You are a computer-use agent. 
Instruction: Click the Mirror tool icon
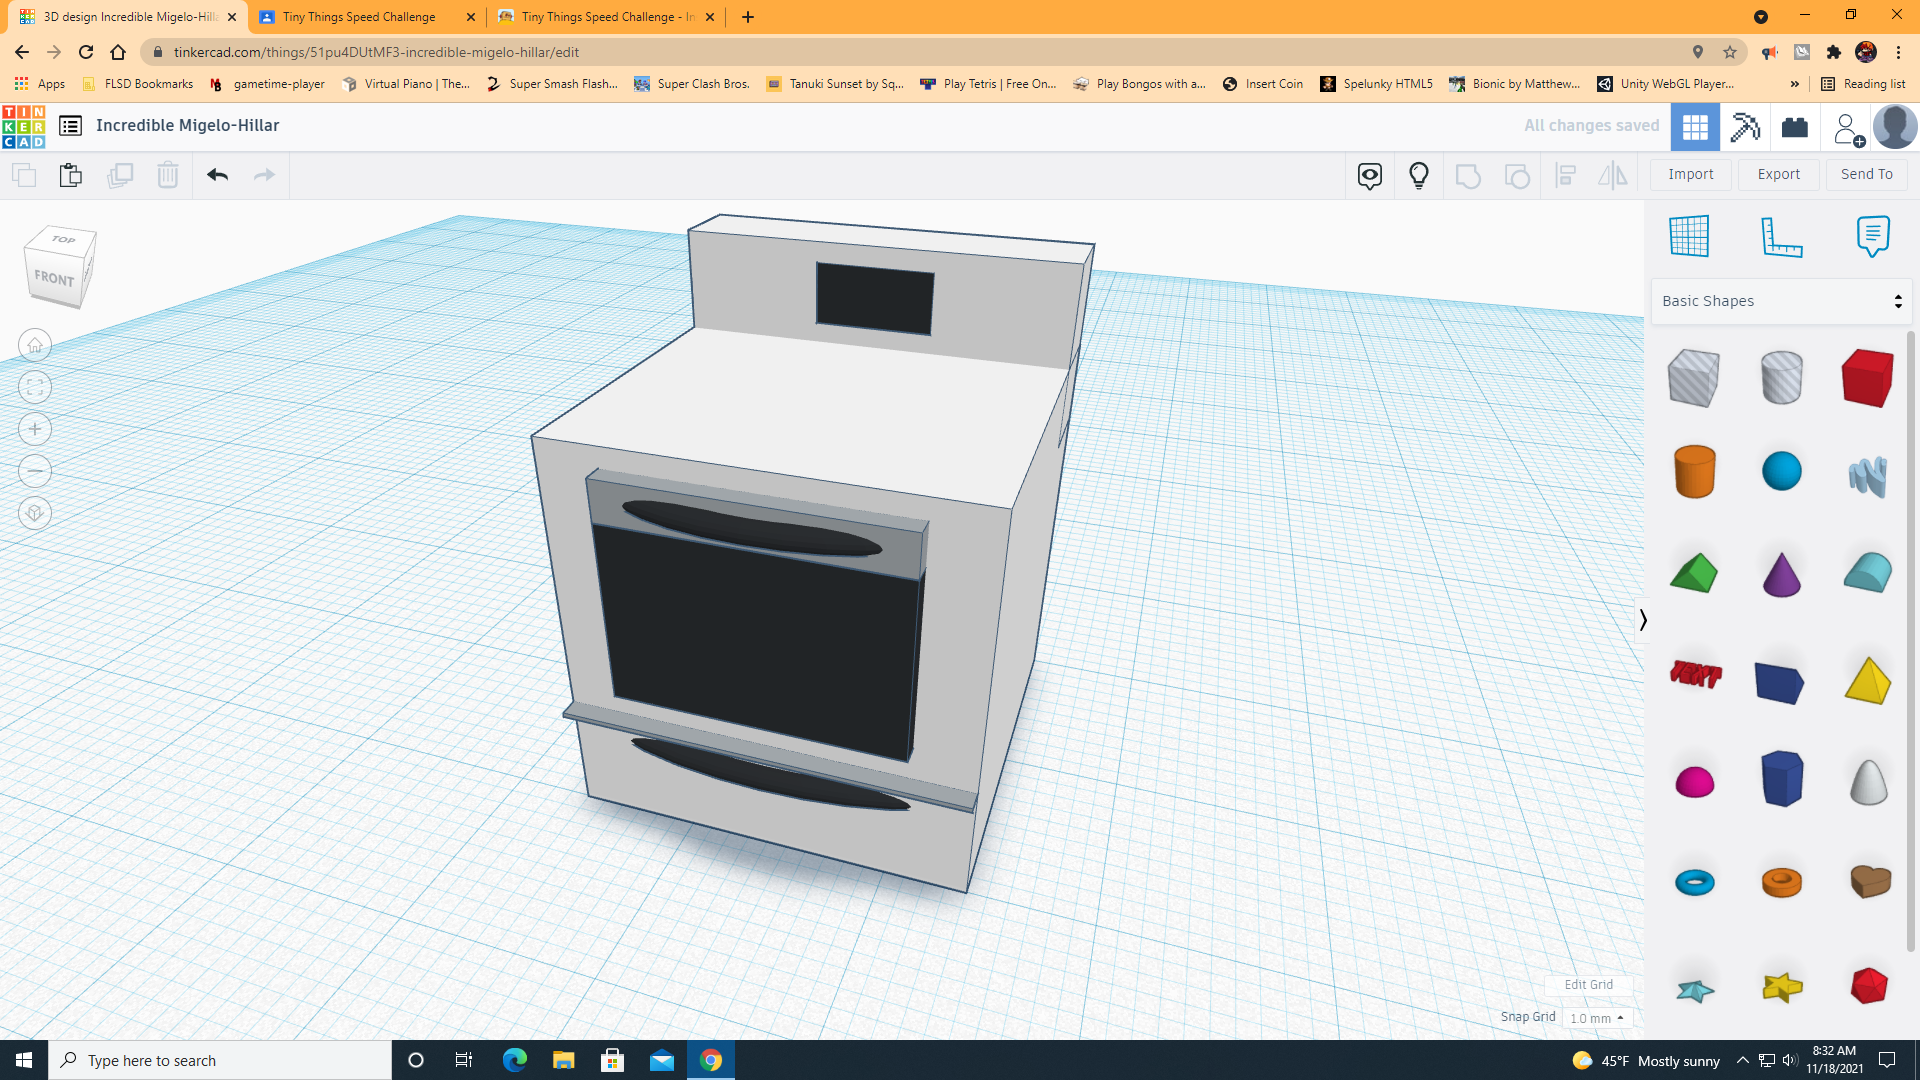pyautogui.click(x=1613, y=176)
